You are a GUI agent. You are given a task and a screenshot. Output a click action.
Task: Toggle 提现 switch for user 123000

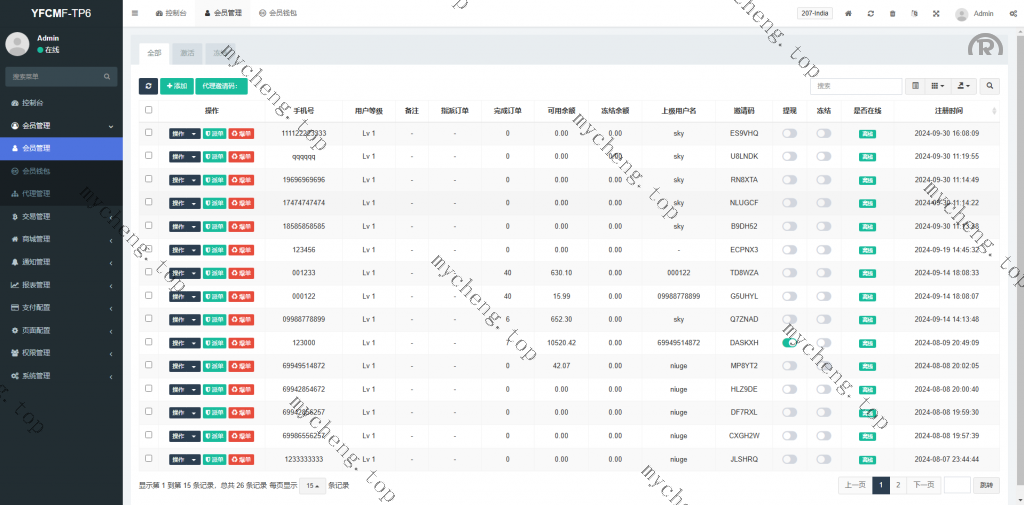coord(789,342)
